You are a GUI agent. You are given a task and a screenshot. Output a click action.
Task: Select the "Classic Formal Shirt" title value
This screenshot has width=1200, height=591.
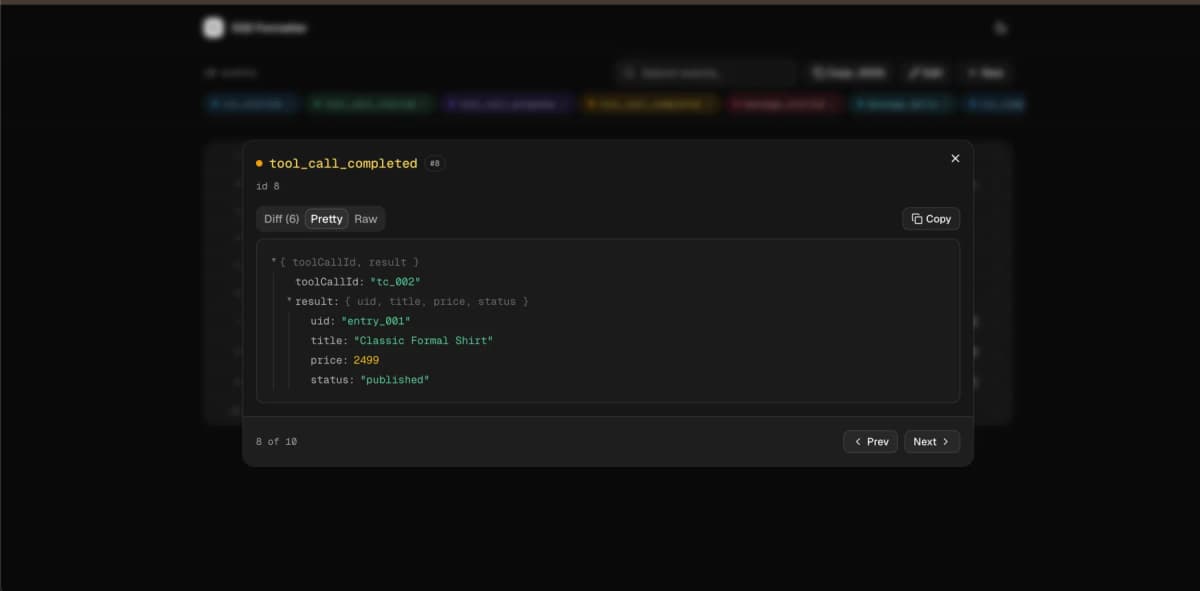[423, 341]
